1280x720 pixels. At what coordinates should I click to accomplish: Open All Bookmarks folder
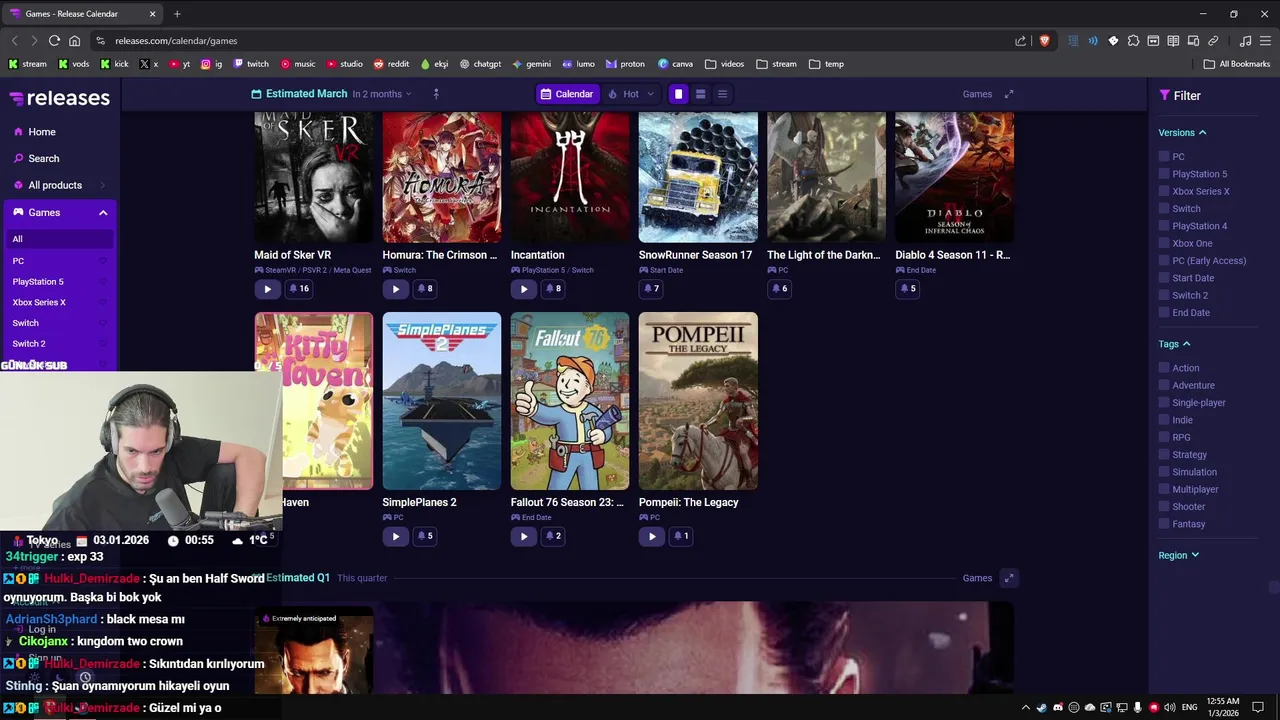[1236, 64]
